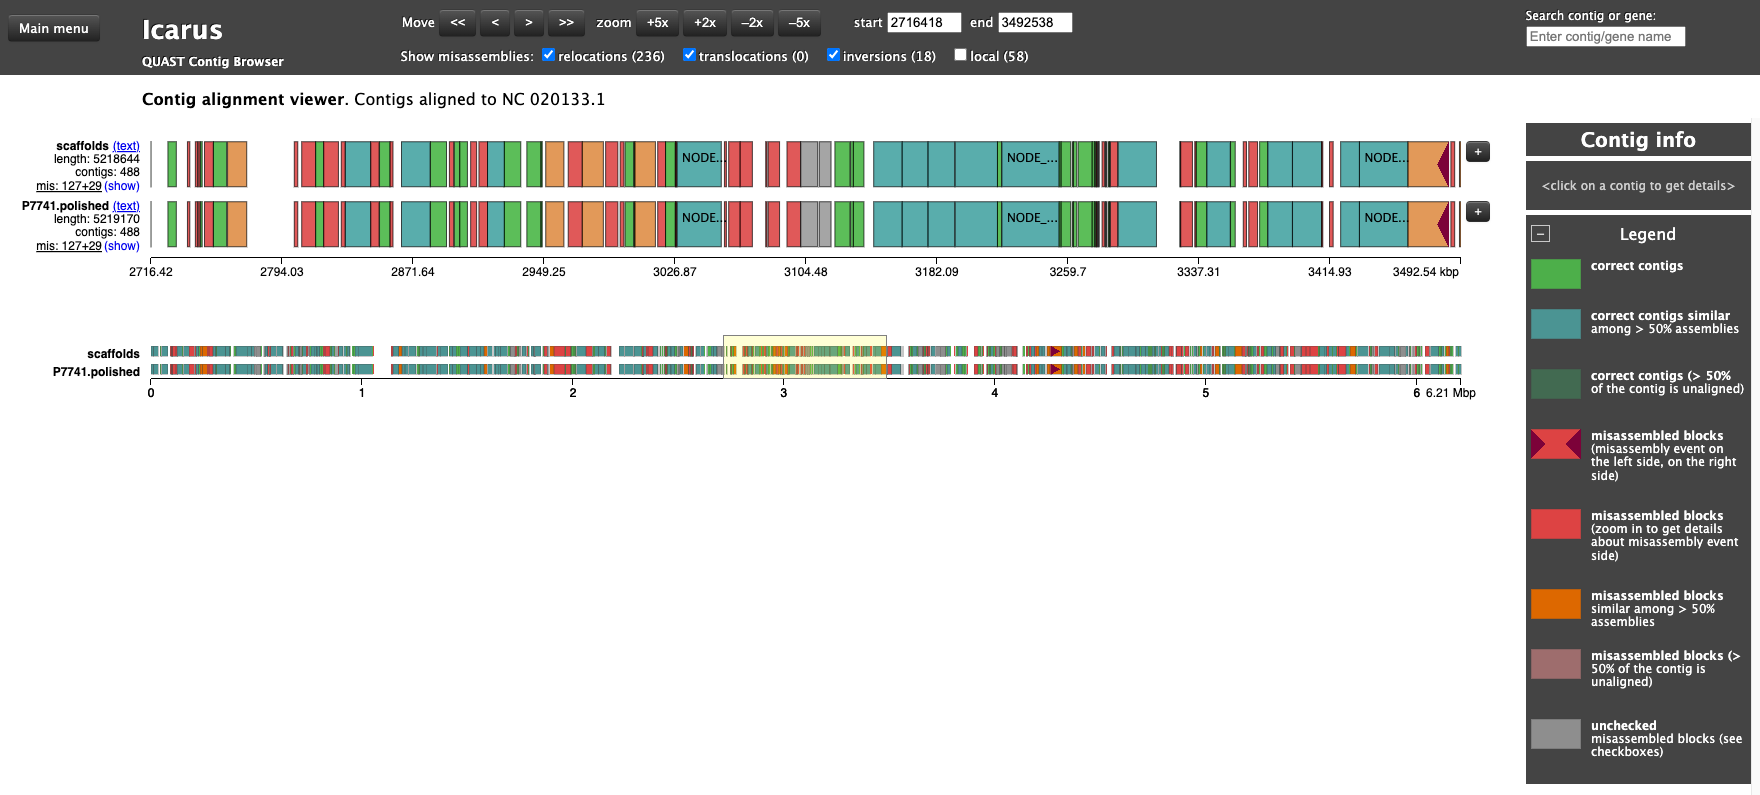This screenshot has height=795, width=1760.
Task: Toggle relocations (236) checkbox
Action: click(x=548, y=55)
